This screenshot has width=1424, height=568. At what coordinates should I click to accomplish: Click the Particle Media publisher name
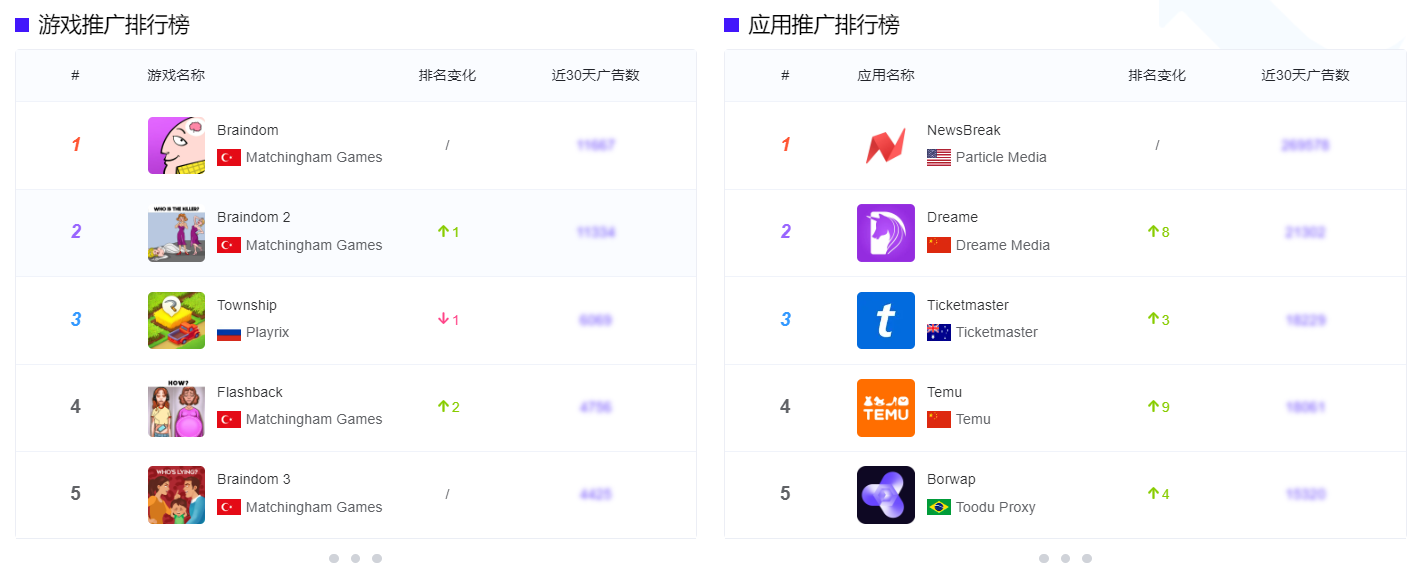pos(1001,157)
